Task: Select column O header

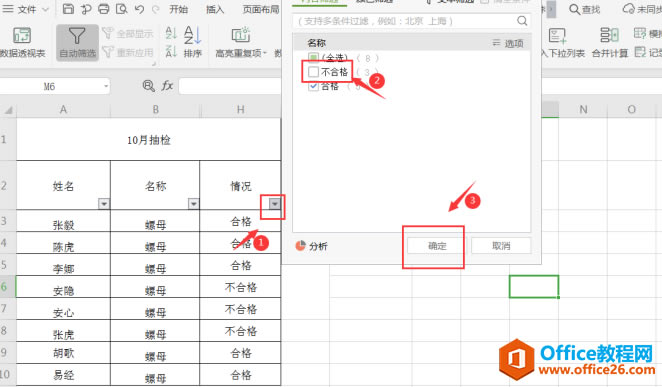Action: (x=631, y=110)
